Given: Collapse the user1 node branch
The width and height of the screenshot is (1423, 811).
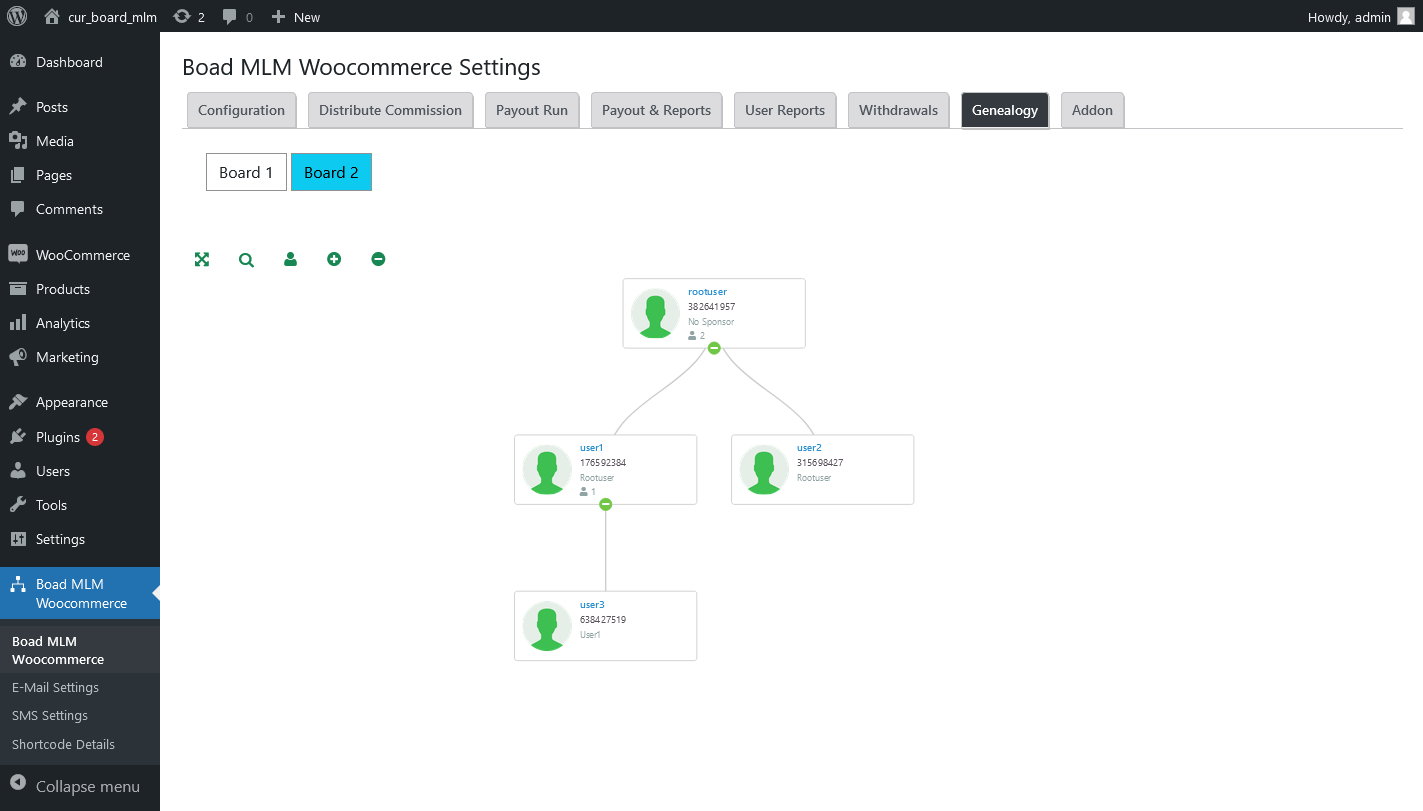Looking at the screenshot, I should click(x=605, y=505).
